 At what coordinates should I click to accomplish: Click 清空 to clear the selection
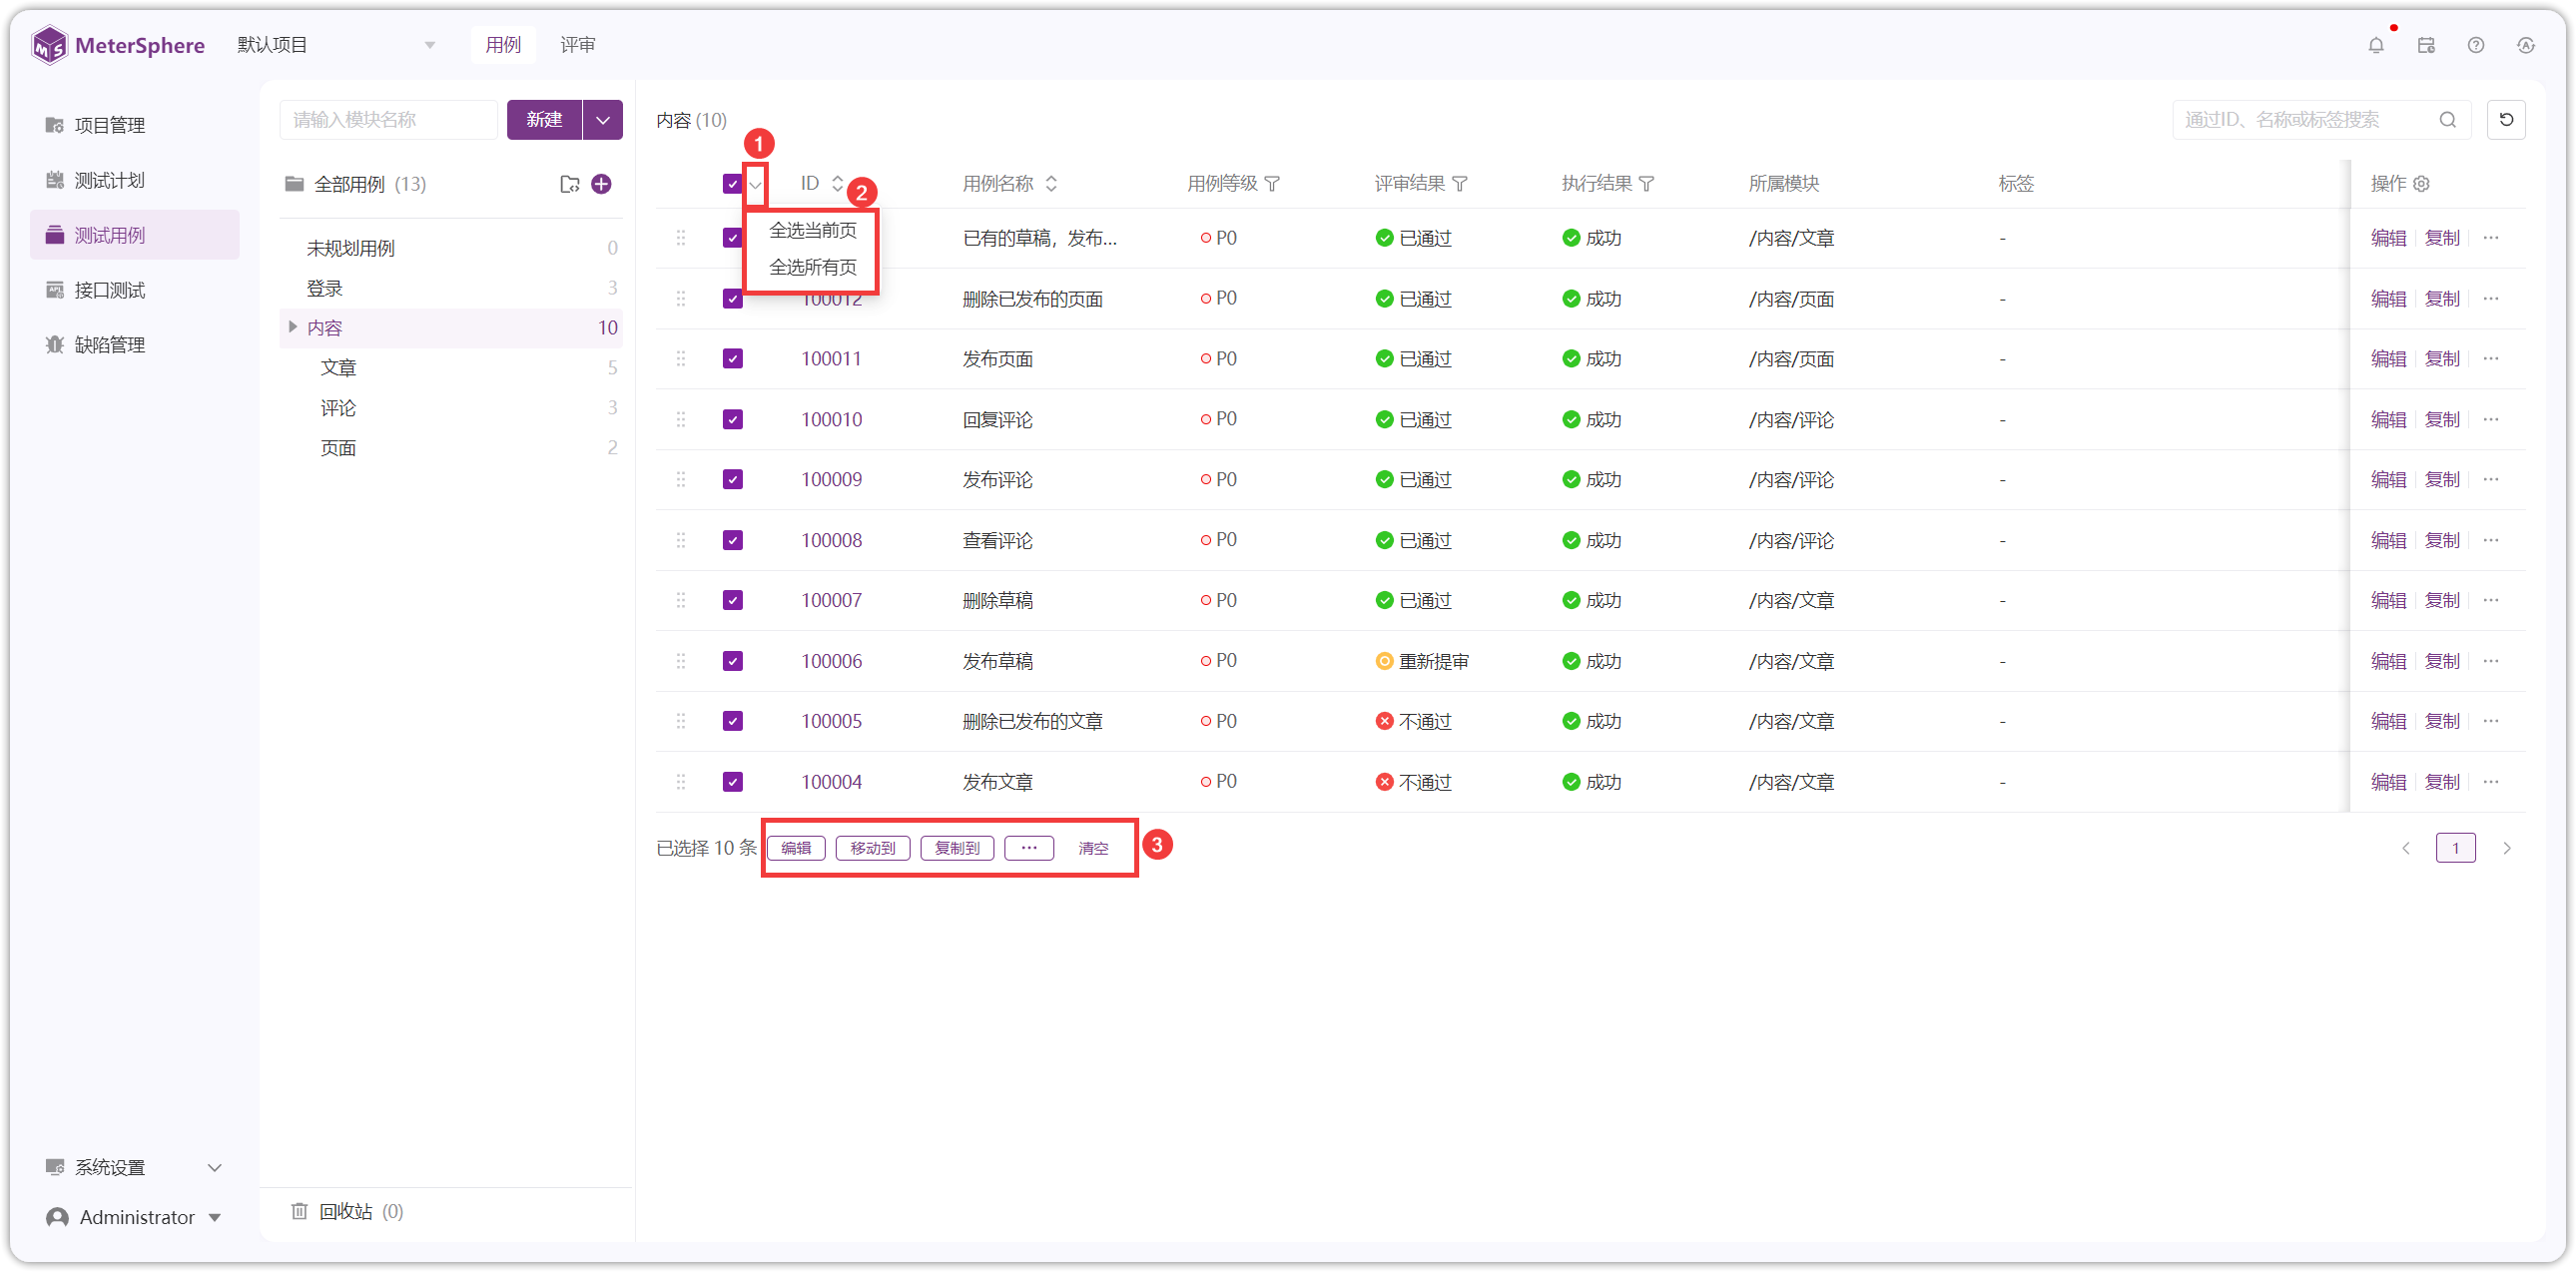pyautogui.click(x=1093, y=848)
